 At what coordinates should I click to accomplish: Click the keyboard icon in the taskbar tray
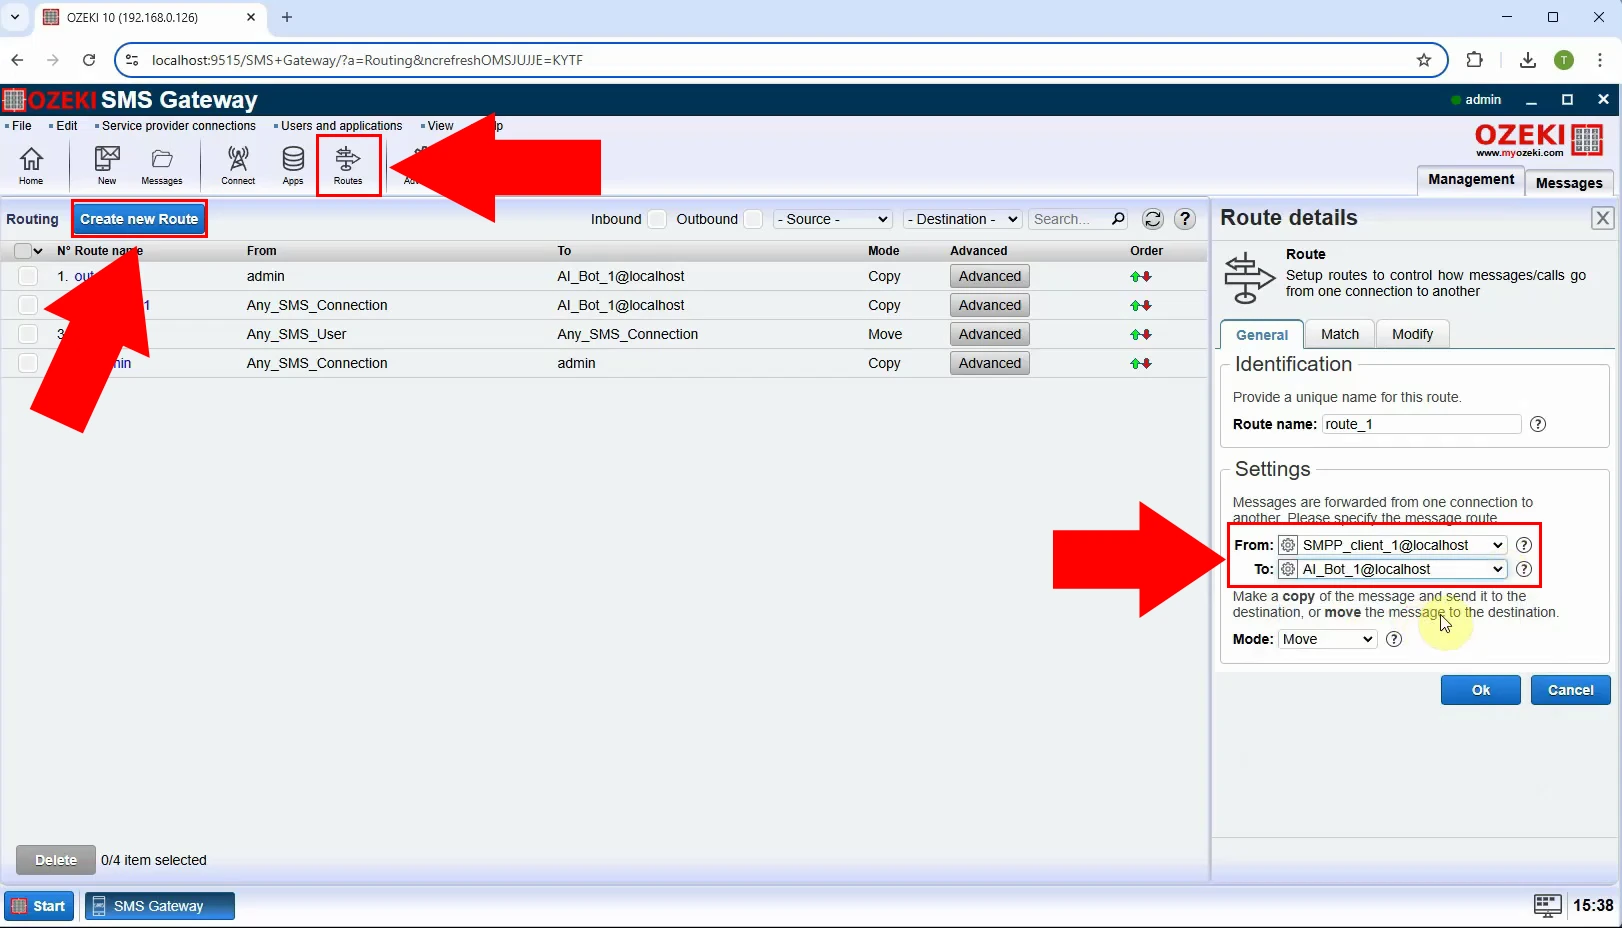(1547, 906)
